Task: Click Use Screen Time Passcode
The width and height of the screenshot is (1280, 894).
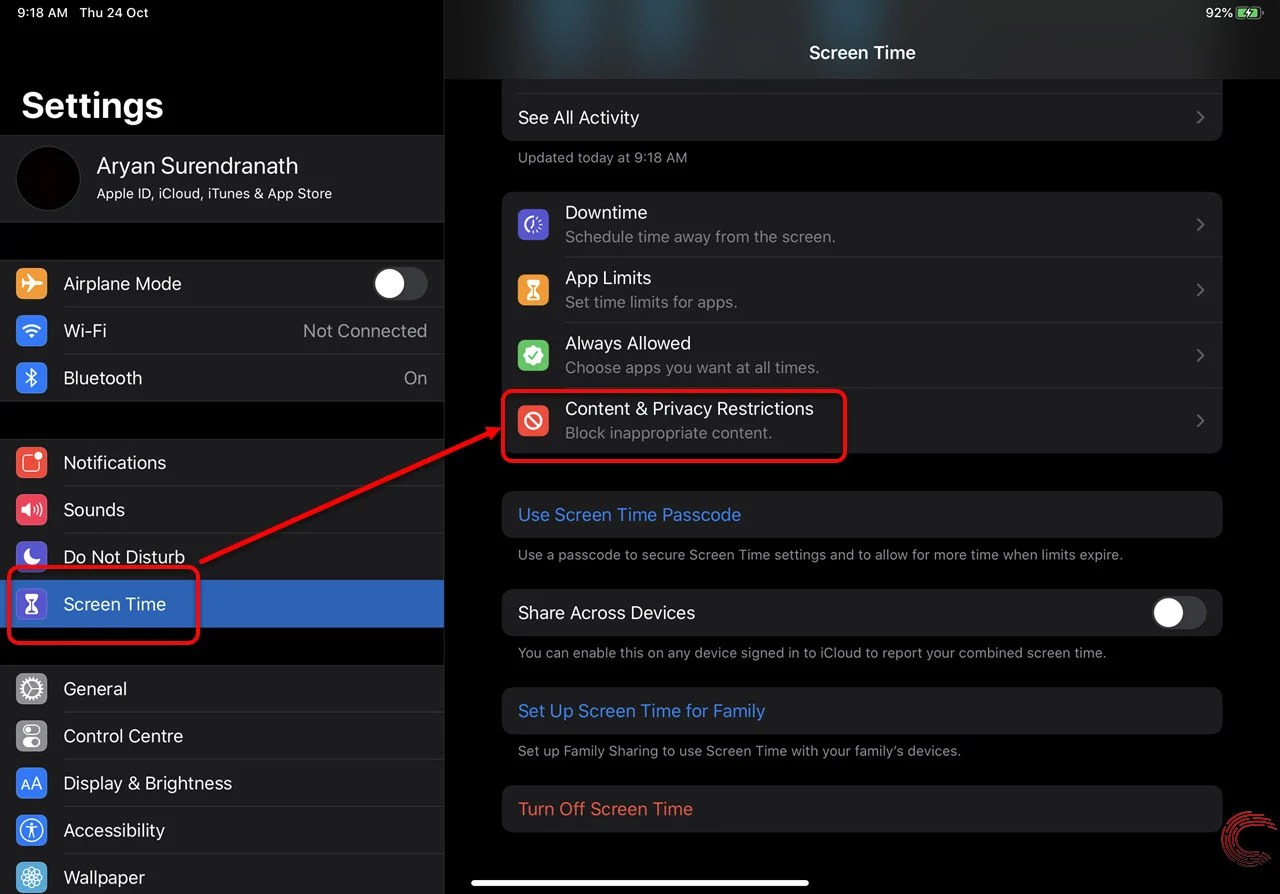Action: (x=629, y=514)
